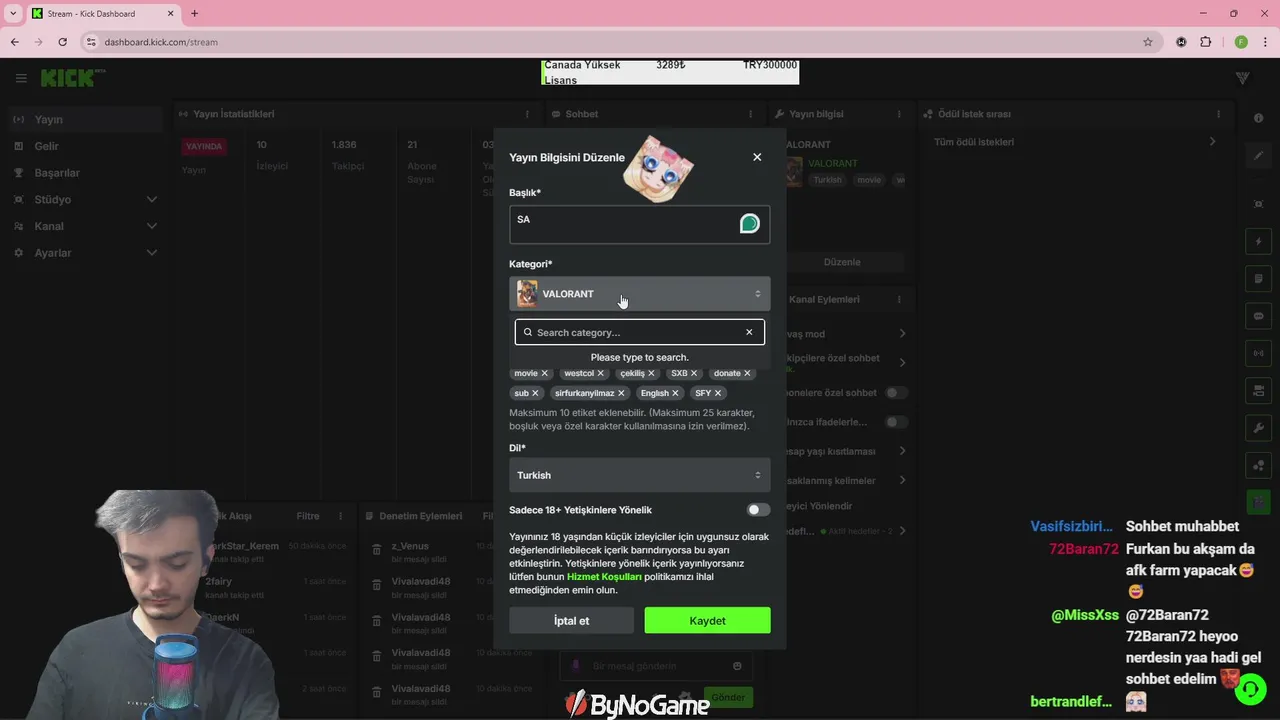Open the Kick hamburger menu

pyautogui.click(x=21, y=78)
